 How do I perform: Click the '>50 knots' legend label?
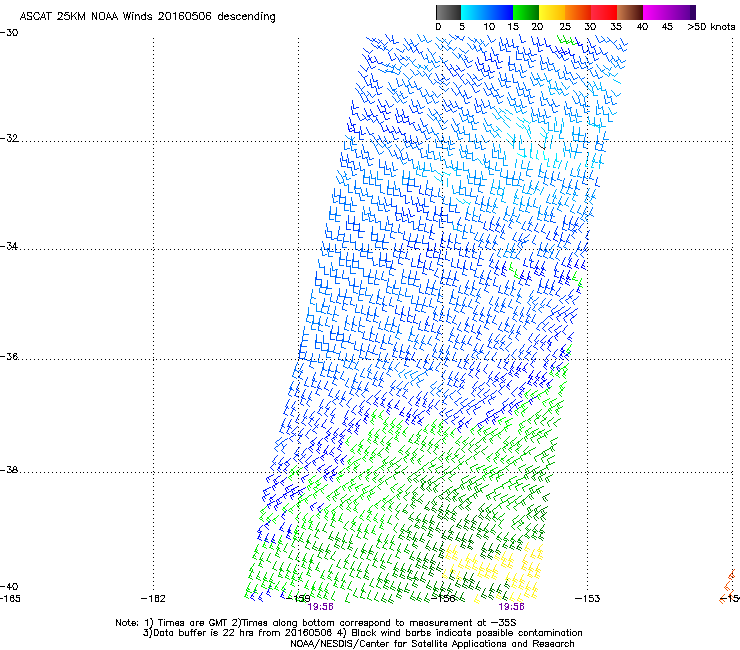pos(711,27)
